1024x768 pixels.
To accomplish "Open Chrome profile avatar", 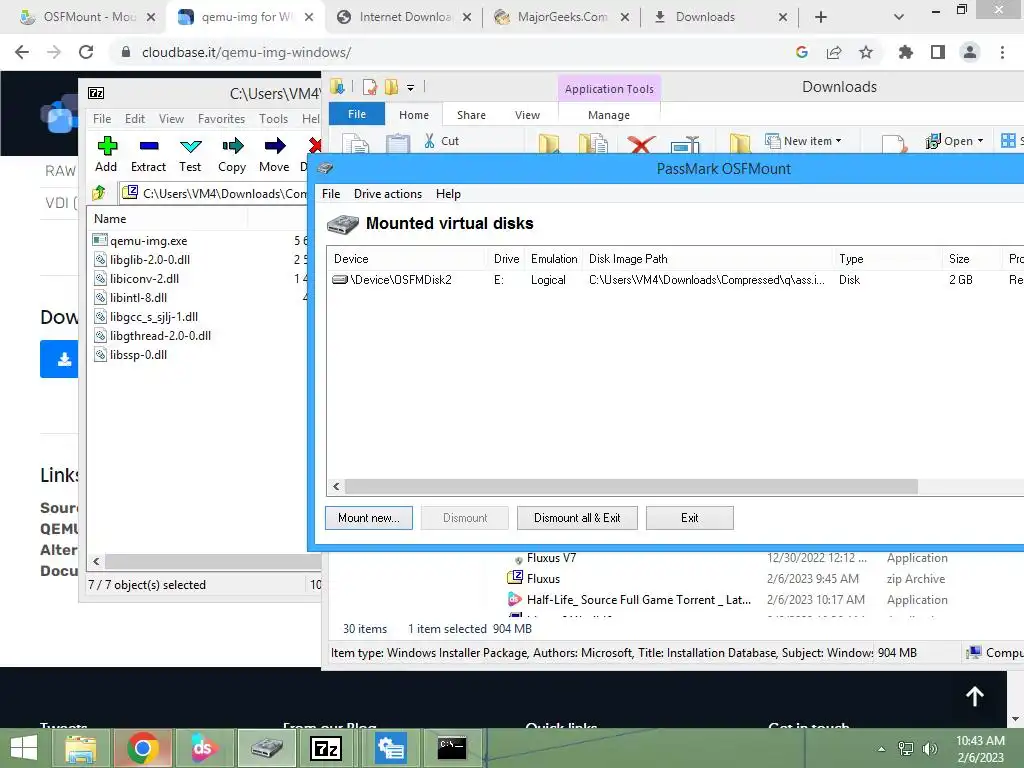I will pos(970,52).
